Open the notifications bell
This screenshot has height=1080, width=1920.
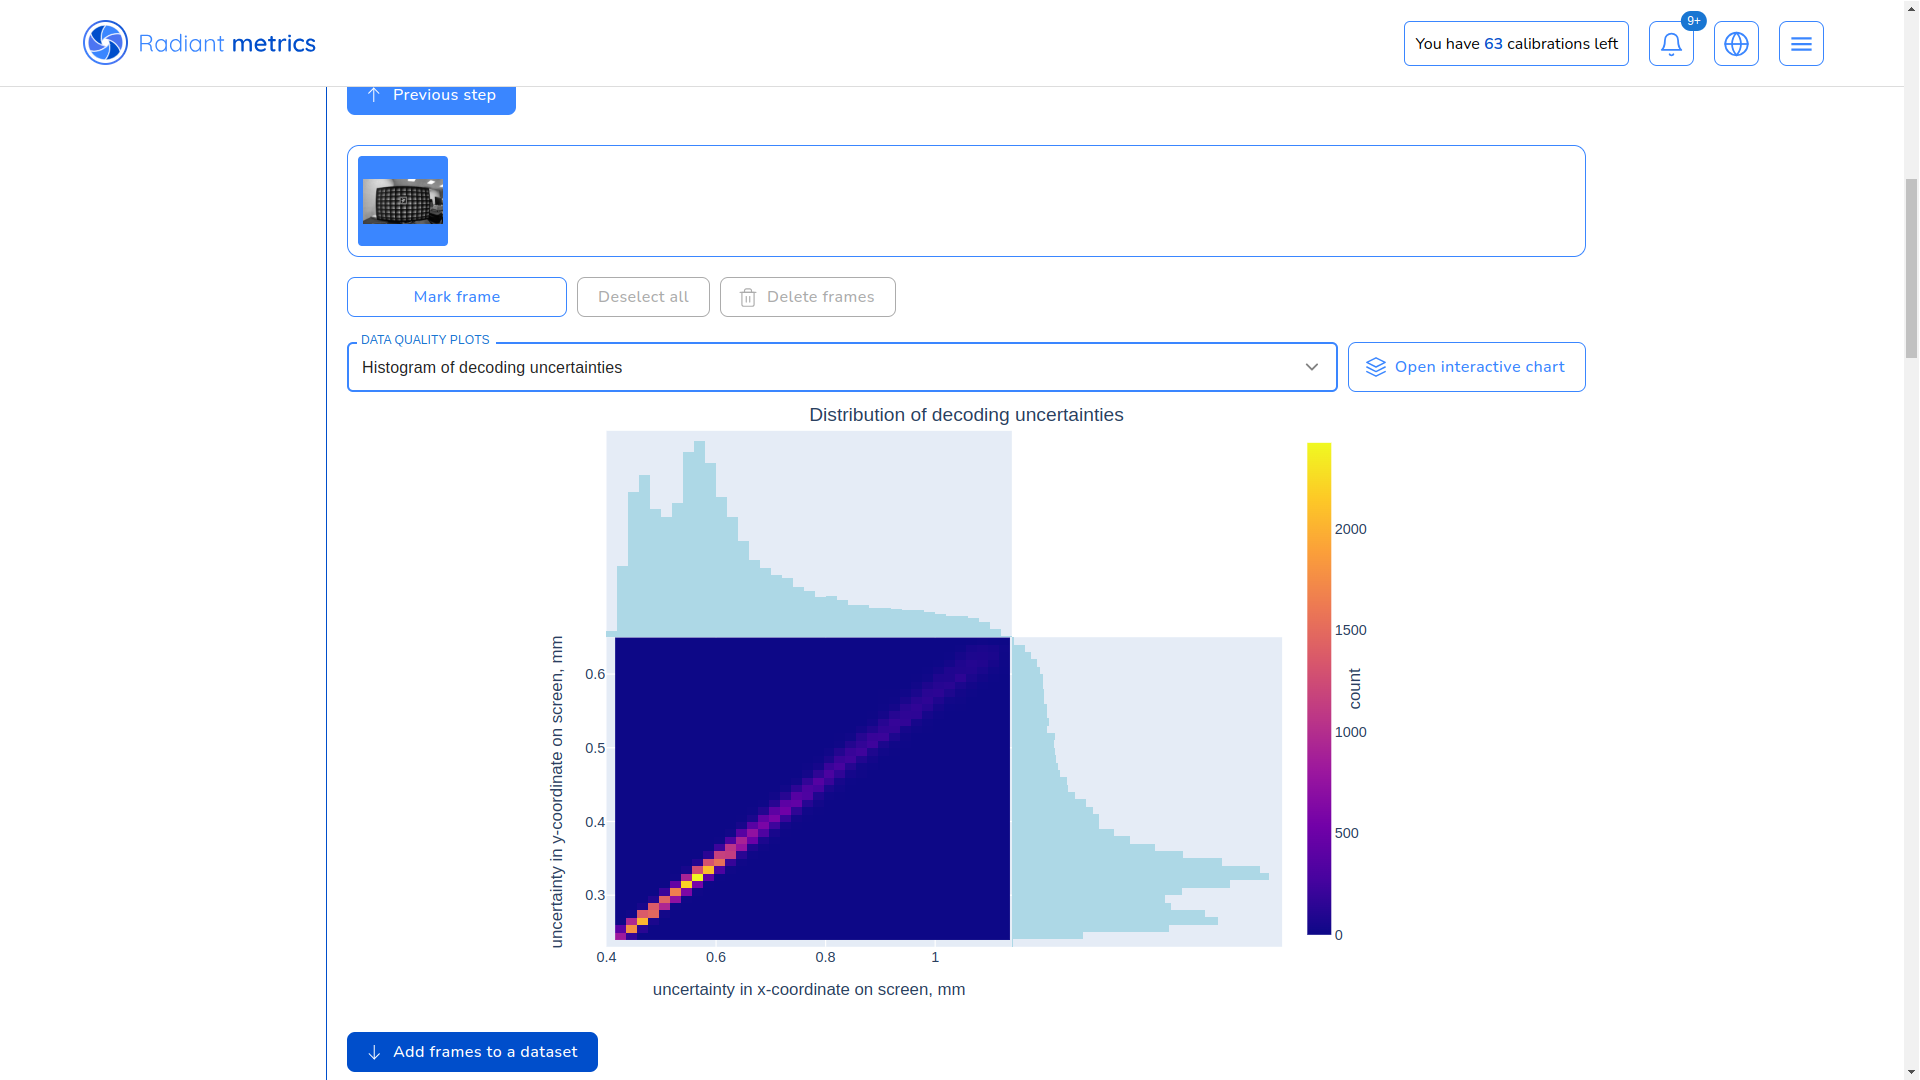tap(1671, 44)
